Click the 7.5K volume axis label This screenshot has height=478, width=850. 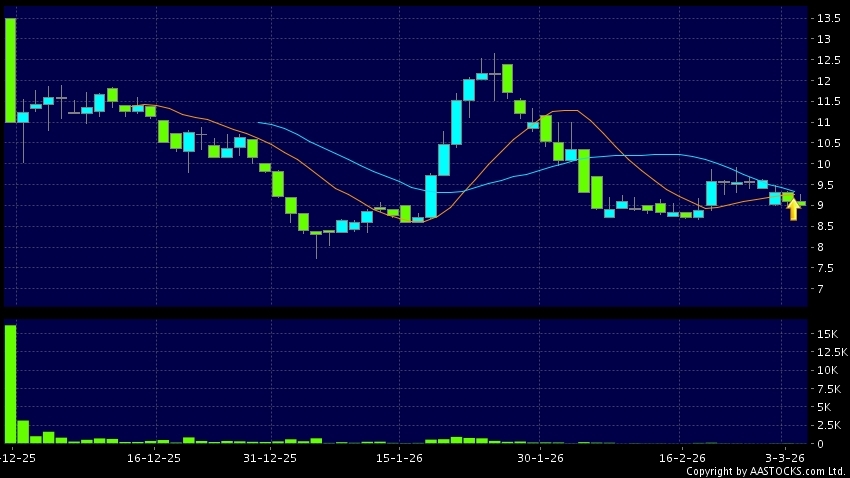(830, 389)
